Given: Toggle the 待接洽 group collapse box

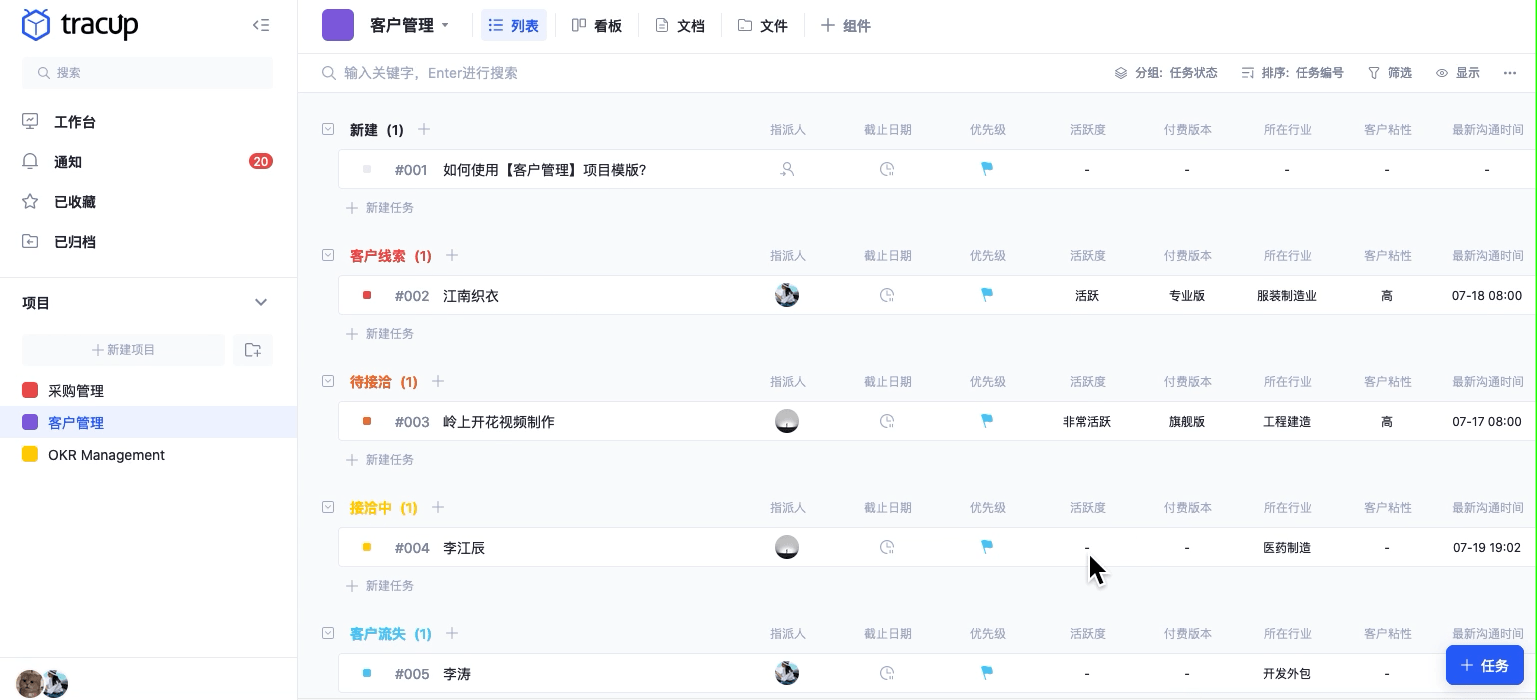Looking at the screenshot, I should (328, 381).
